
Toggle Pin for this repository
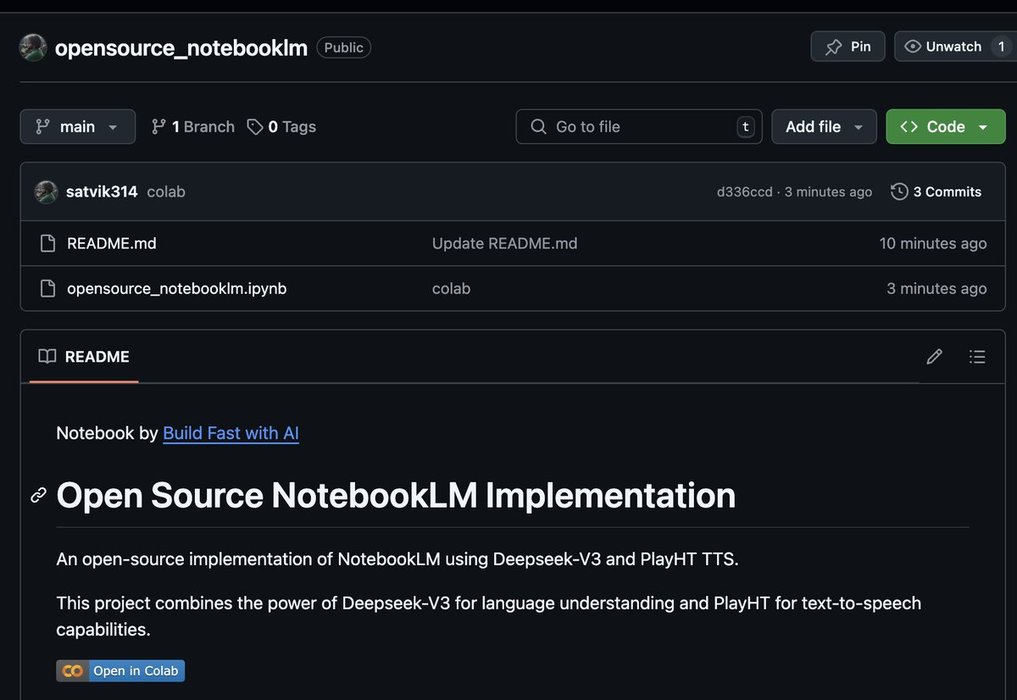(847, 47)
